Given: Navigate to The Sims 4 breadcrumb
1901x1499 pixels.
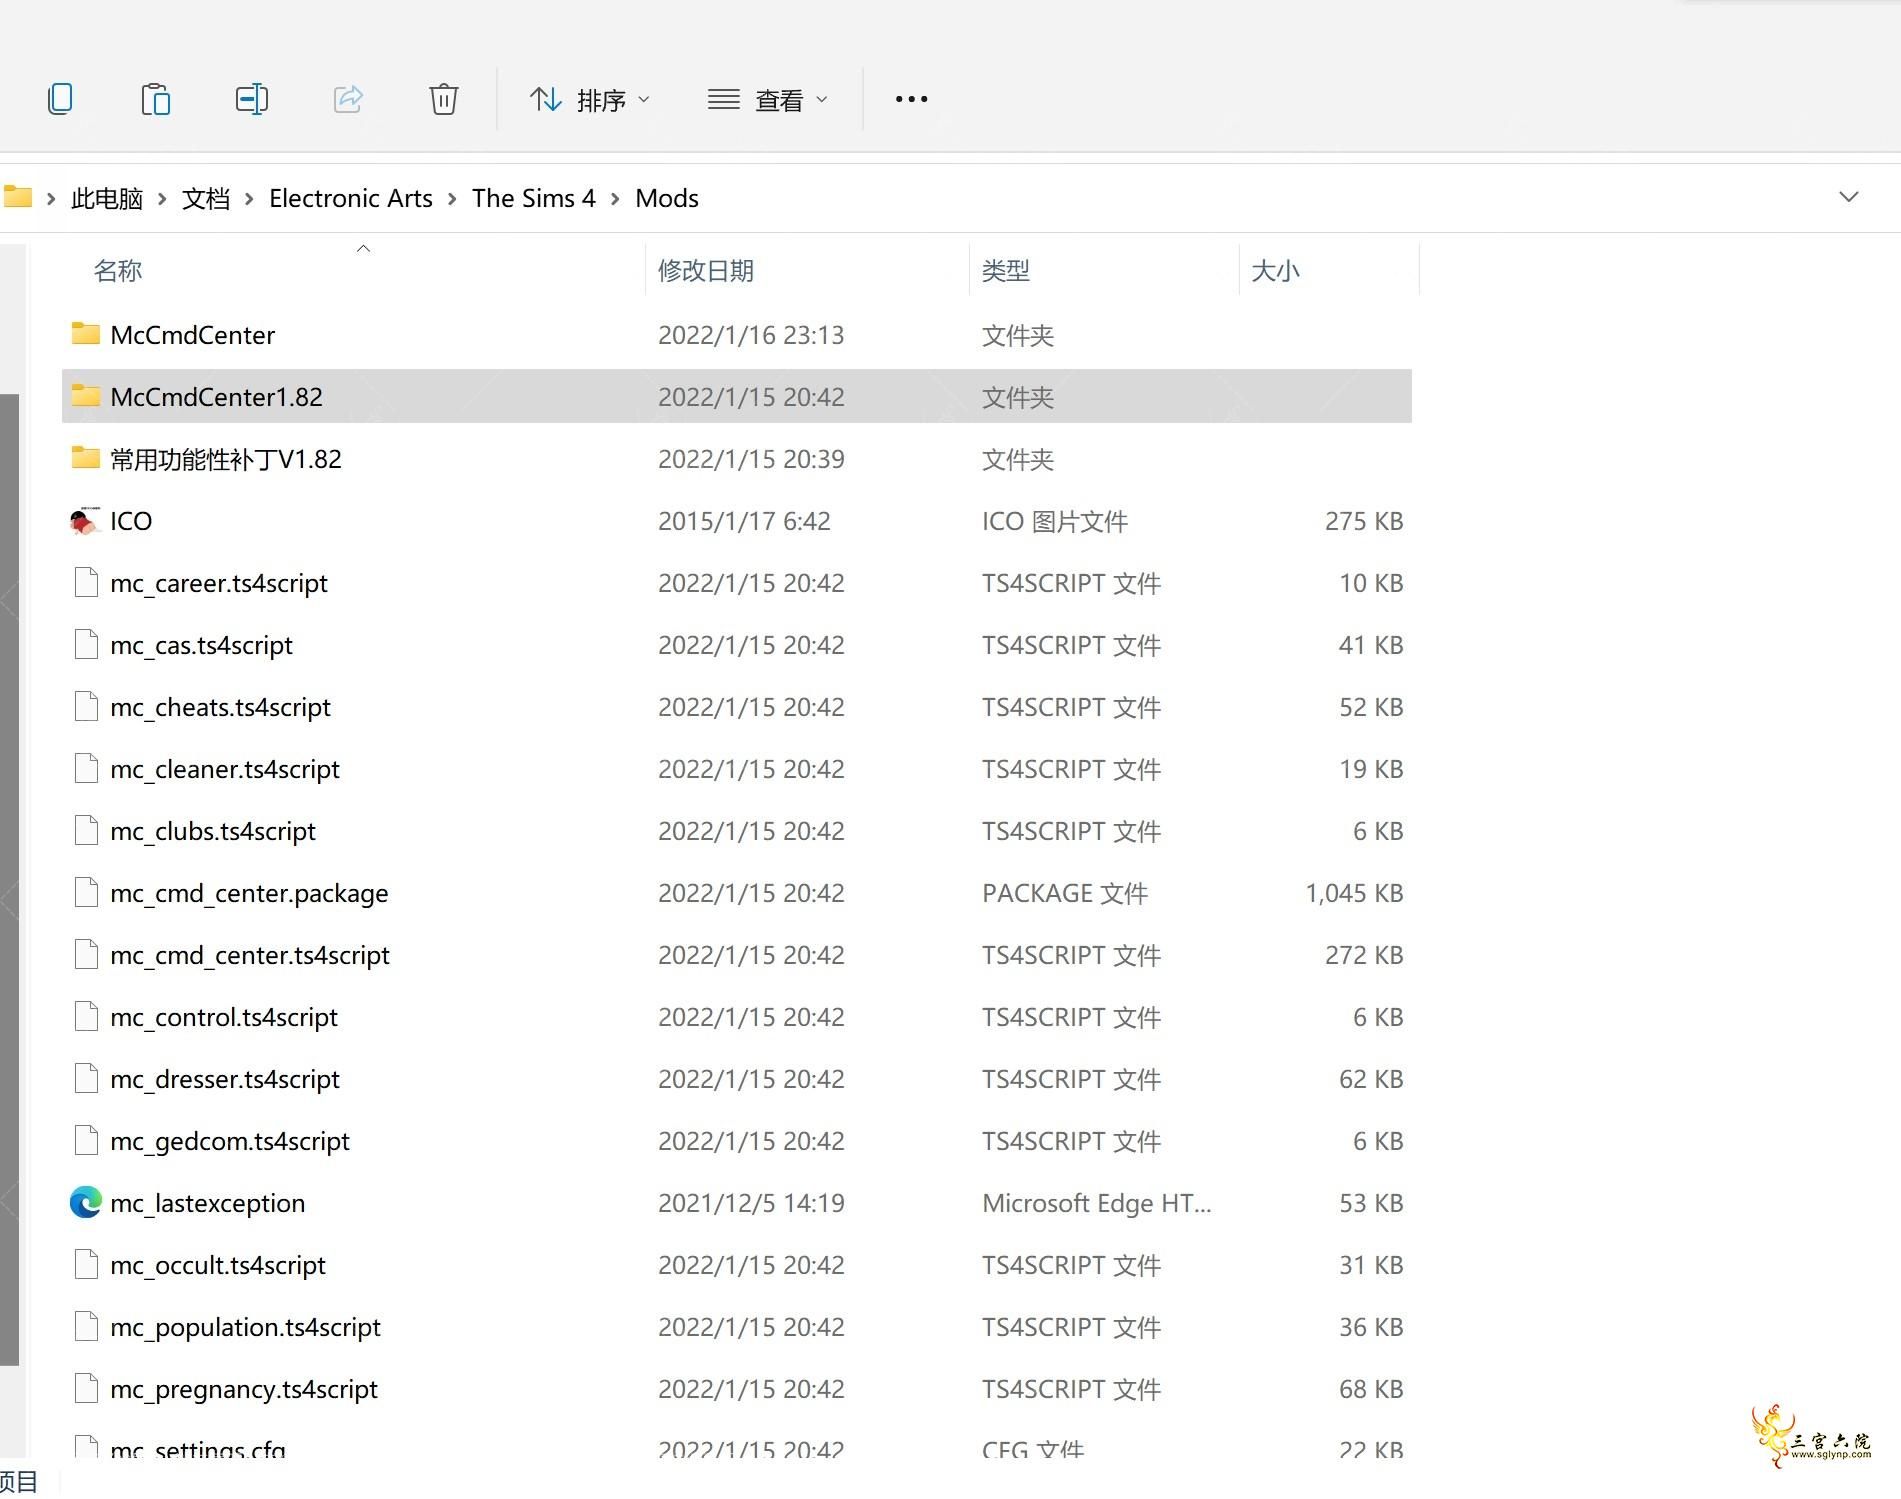Looking at the screenshot, I should click(534, 198).
